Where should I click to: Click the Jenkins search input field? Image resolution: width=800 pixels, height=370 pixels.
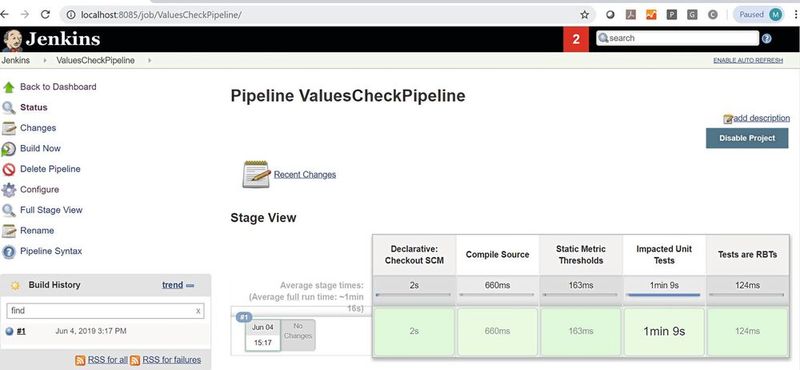[678, 38]
